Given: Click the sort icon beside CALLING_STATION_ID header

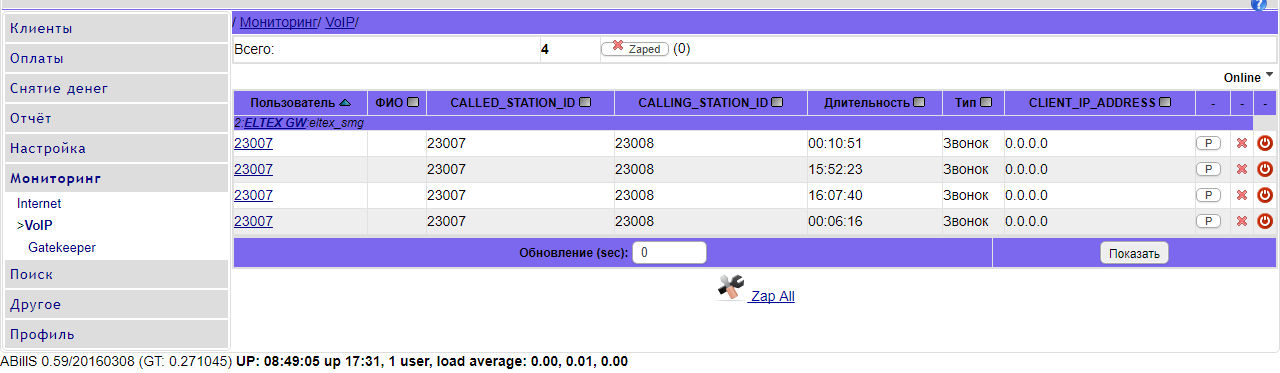Looking at the screenshot, I should pyautogui.click(x=777, y=102).
